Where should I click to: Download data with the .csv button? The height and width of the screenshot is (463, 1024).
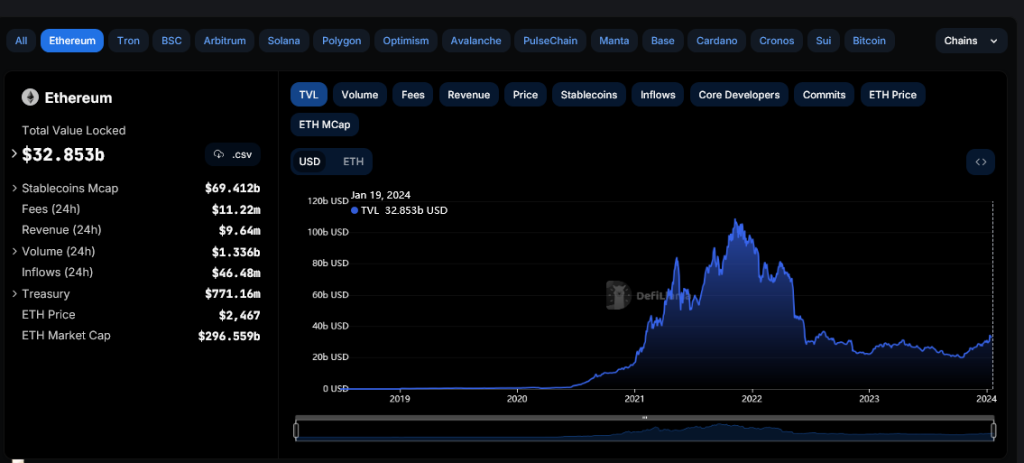[x=233, y=155]
